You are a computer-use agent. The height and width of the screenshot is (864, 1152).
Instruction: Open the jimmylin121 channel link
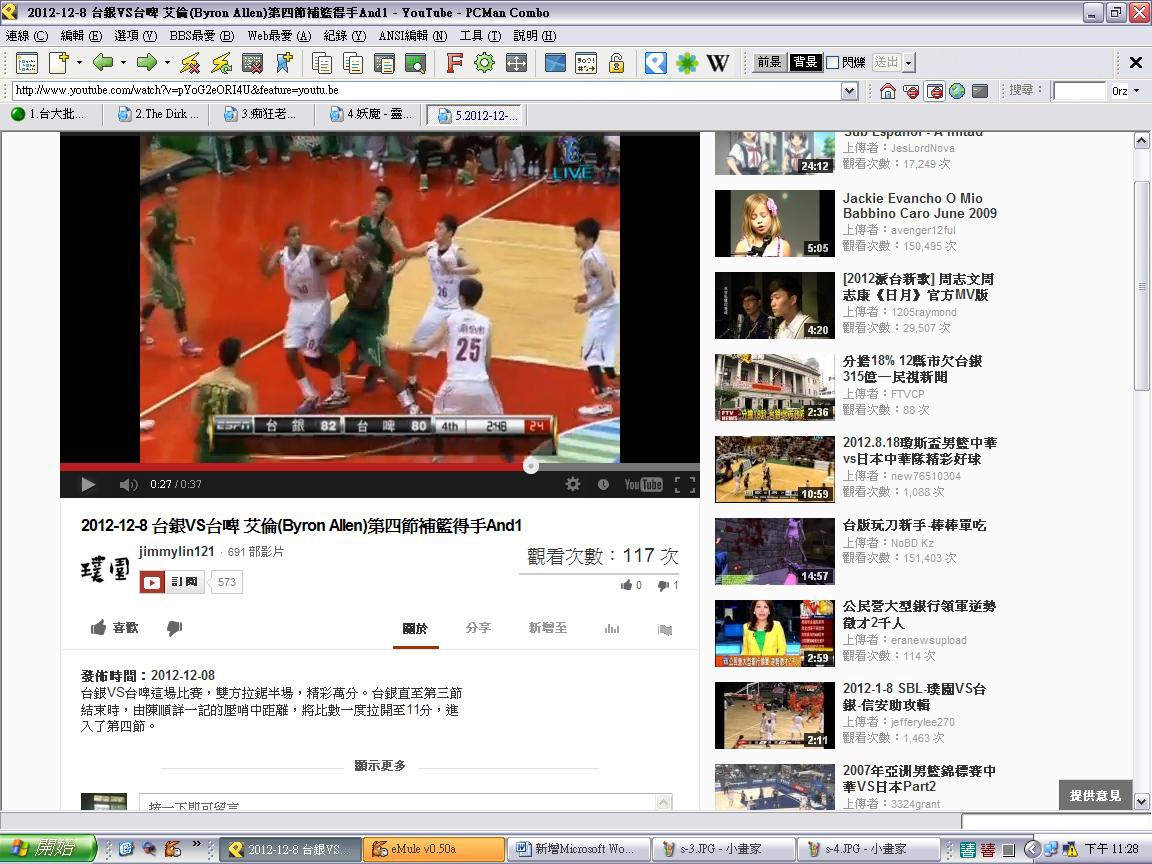pyautogui.click(x=177, y=552)
